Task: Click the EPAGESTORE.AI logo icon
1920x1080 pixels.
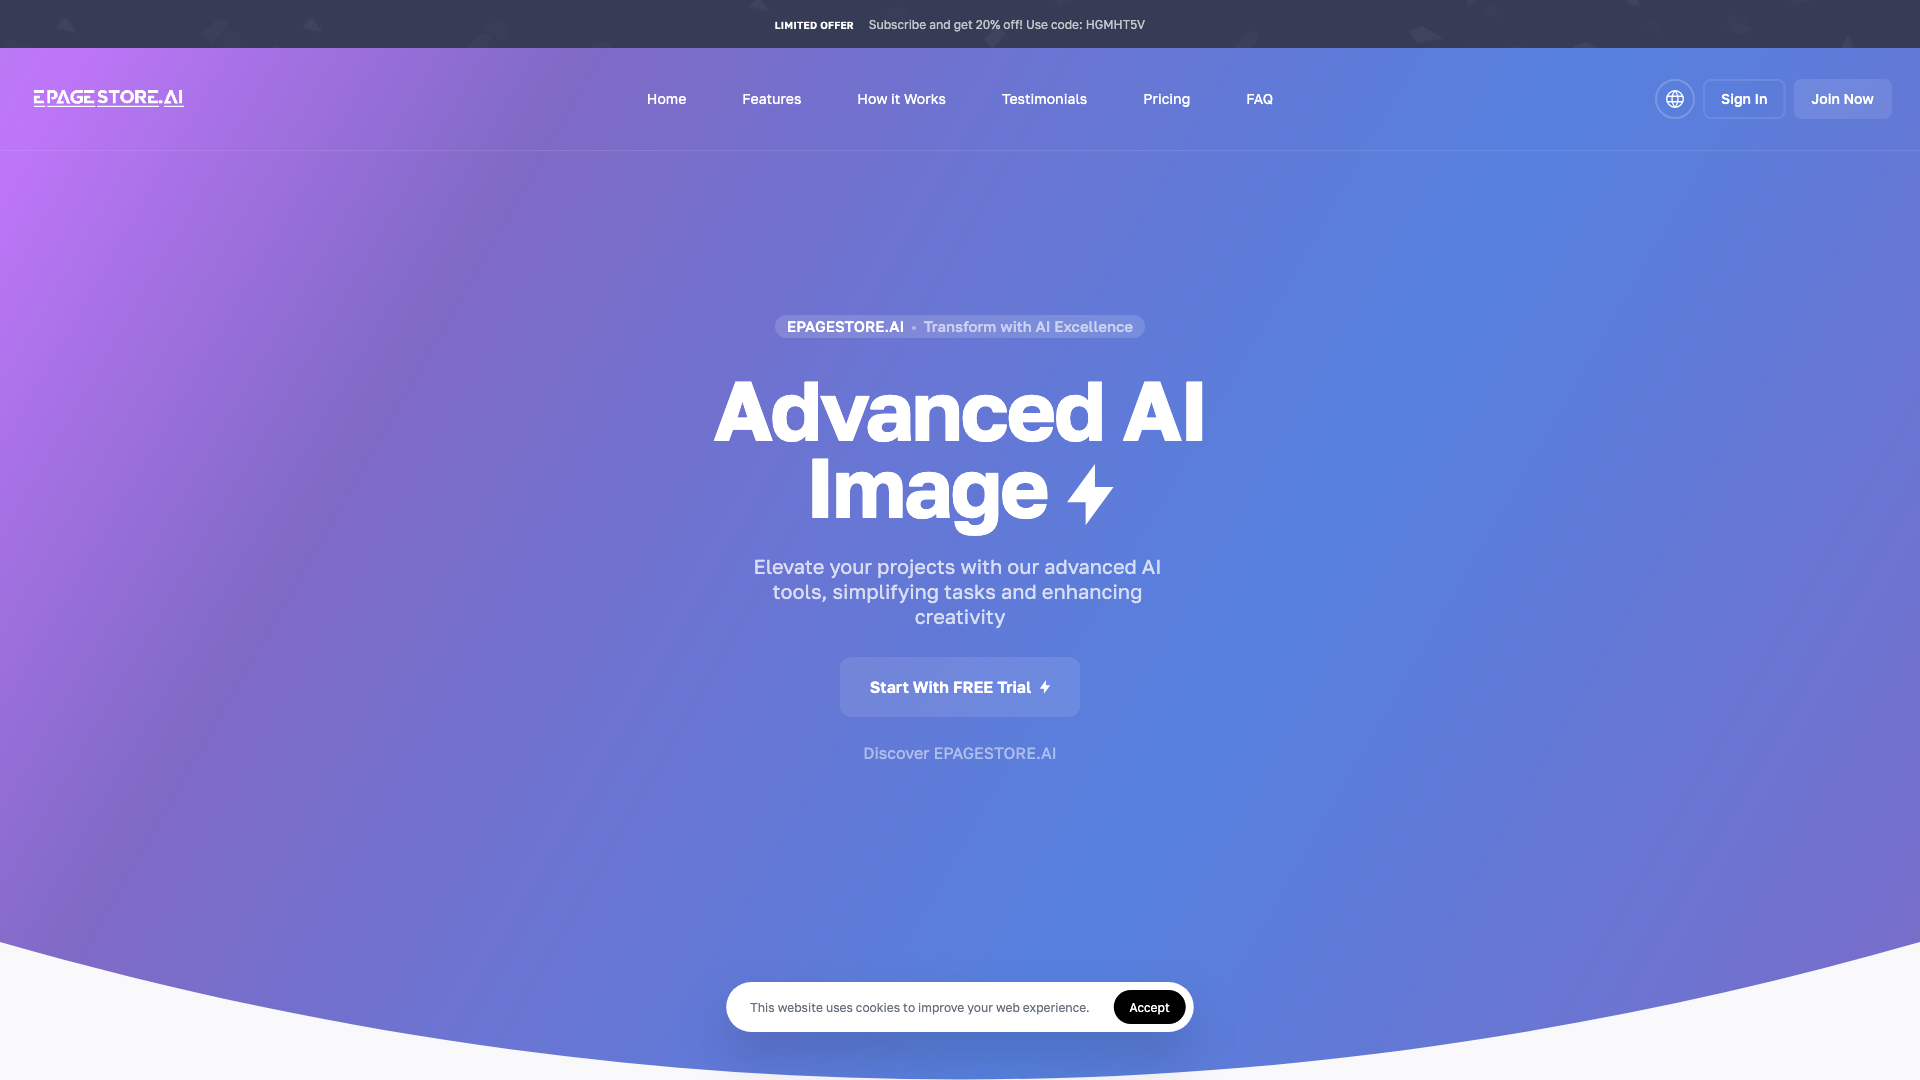Action: coord(108,98)
